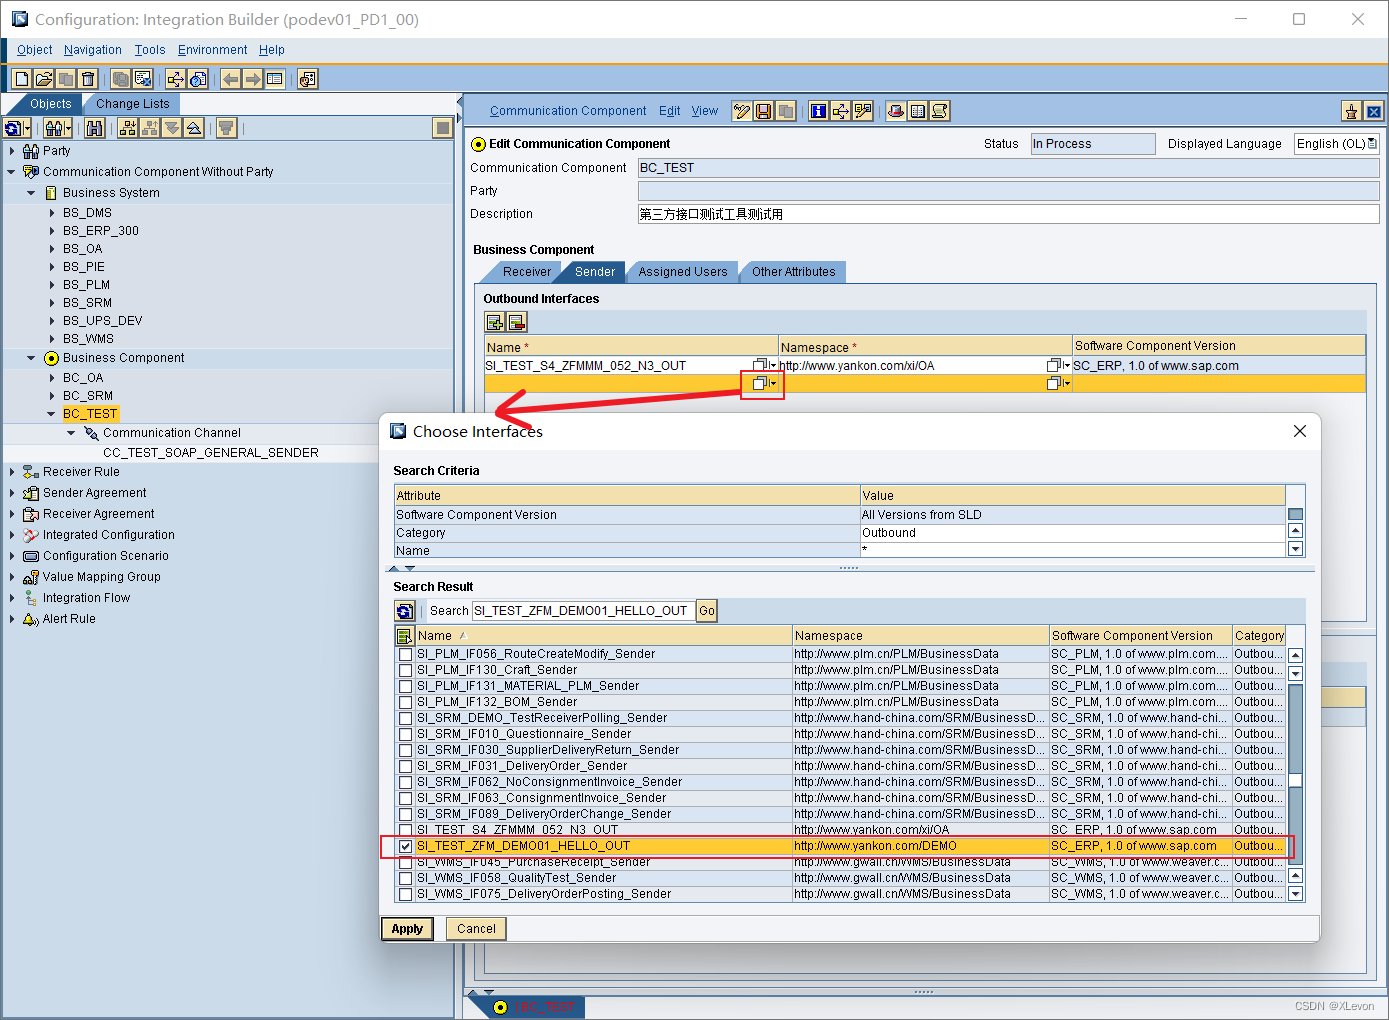Viewport: 1389px width, 1020px height.
Task: Open the Environment menu
Action: 213,50
